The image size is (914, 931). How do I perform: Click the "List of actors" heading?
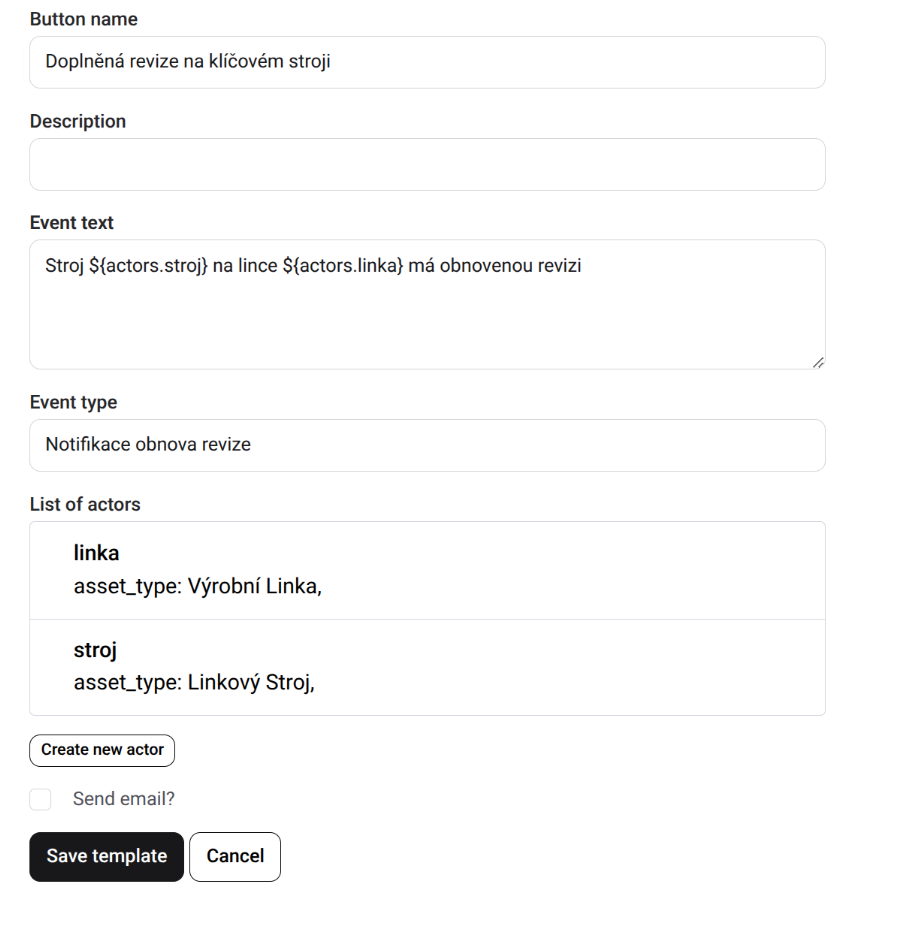point(85,504)
